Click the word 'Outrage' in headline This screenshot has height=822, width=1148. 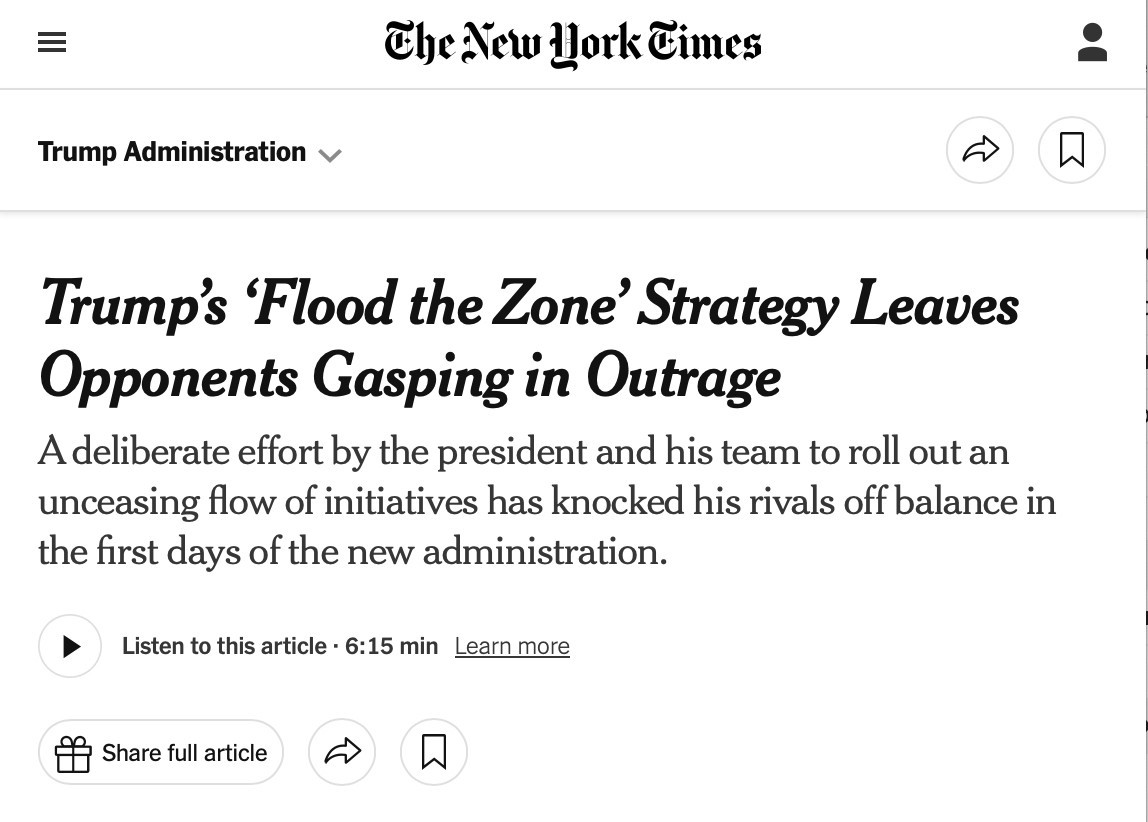tap(683, 378)
